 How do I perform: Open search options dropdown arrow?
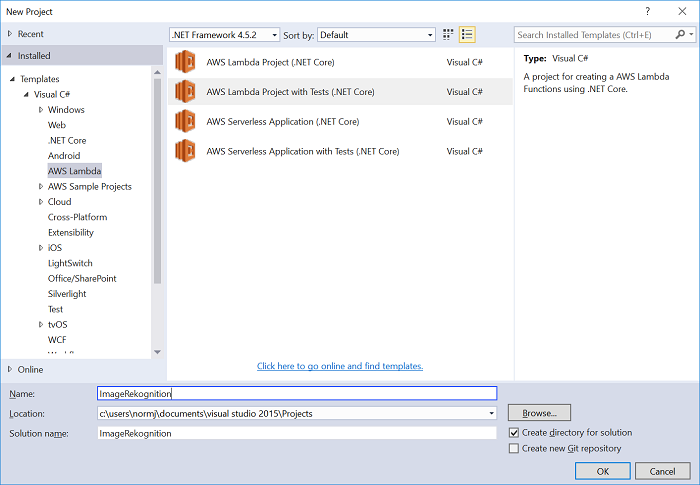[x=691, y=34]
